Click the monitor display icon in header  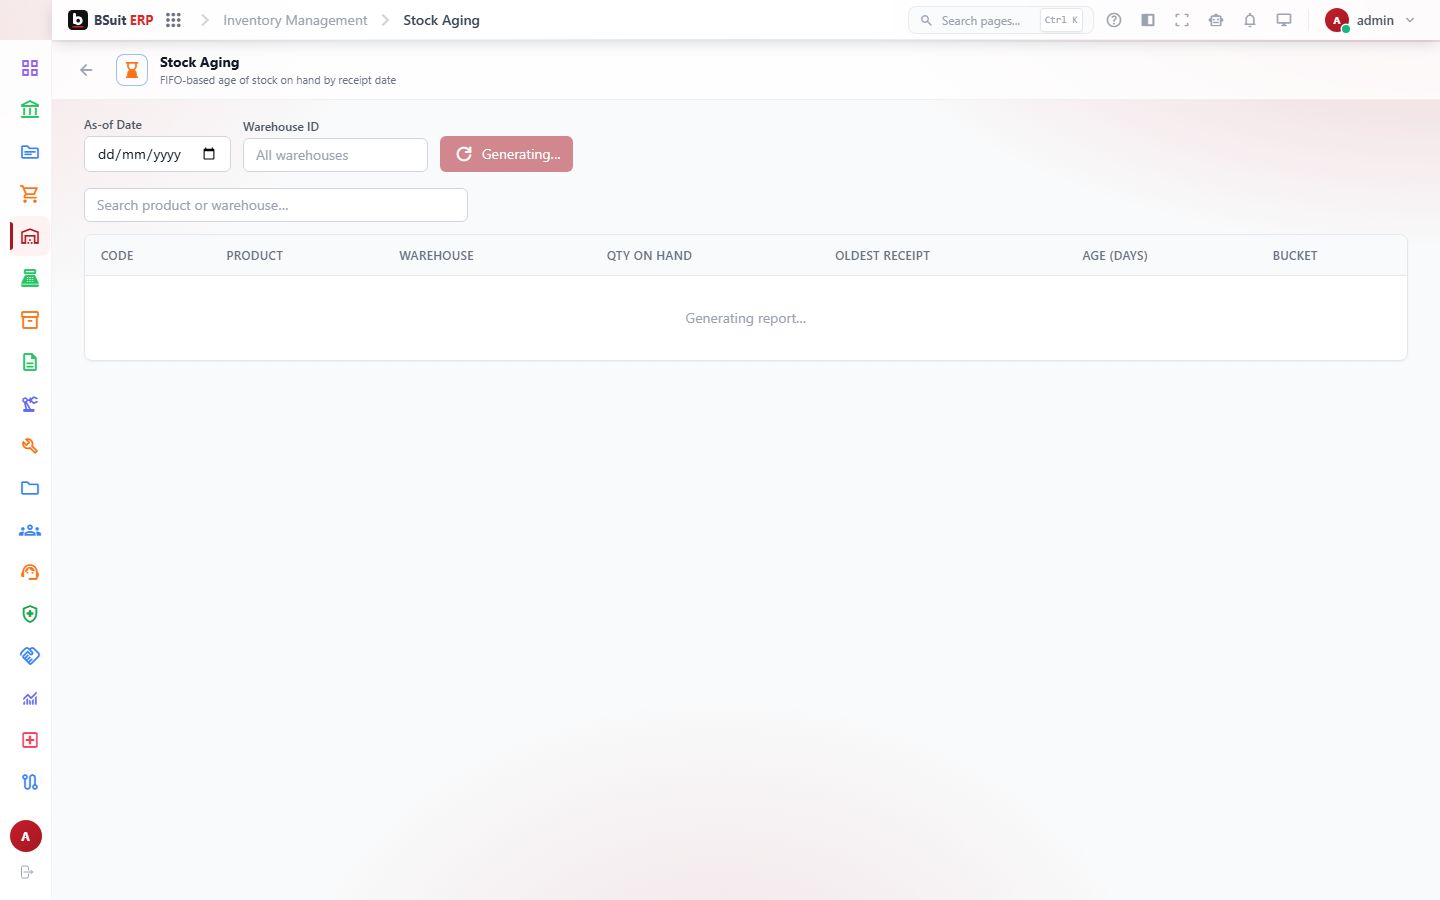click(1284, 20)
